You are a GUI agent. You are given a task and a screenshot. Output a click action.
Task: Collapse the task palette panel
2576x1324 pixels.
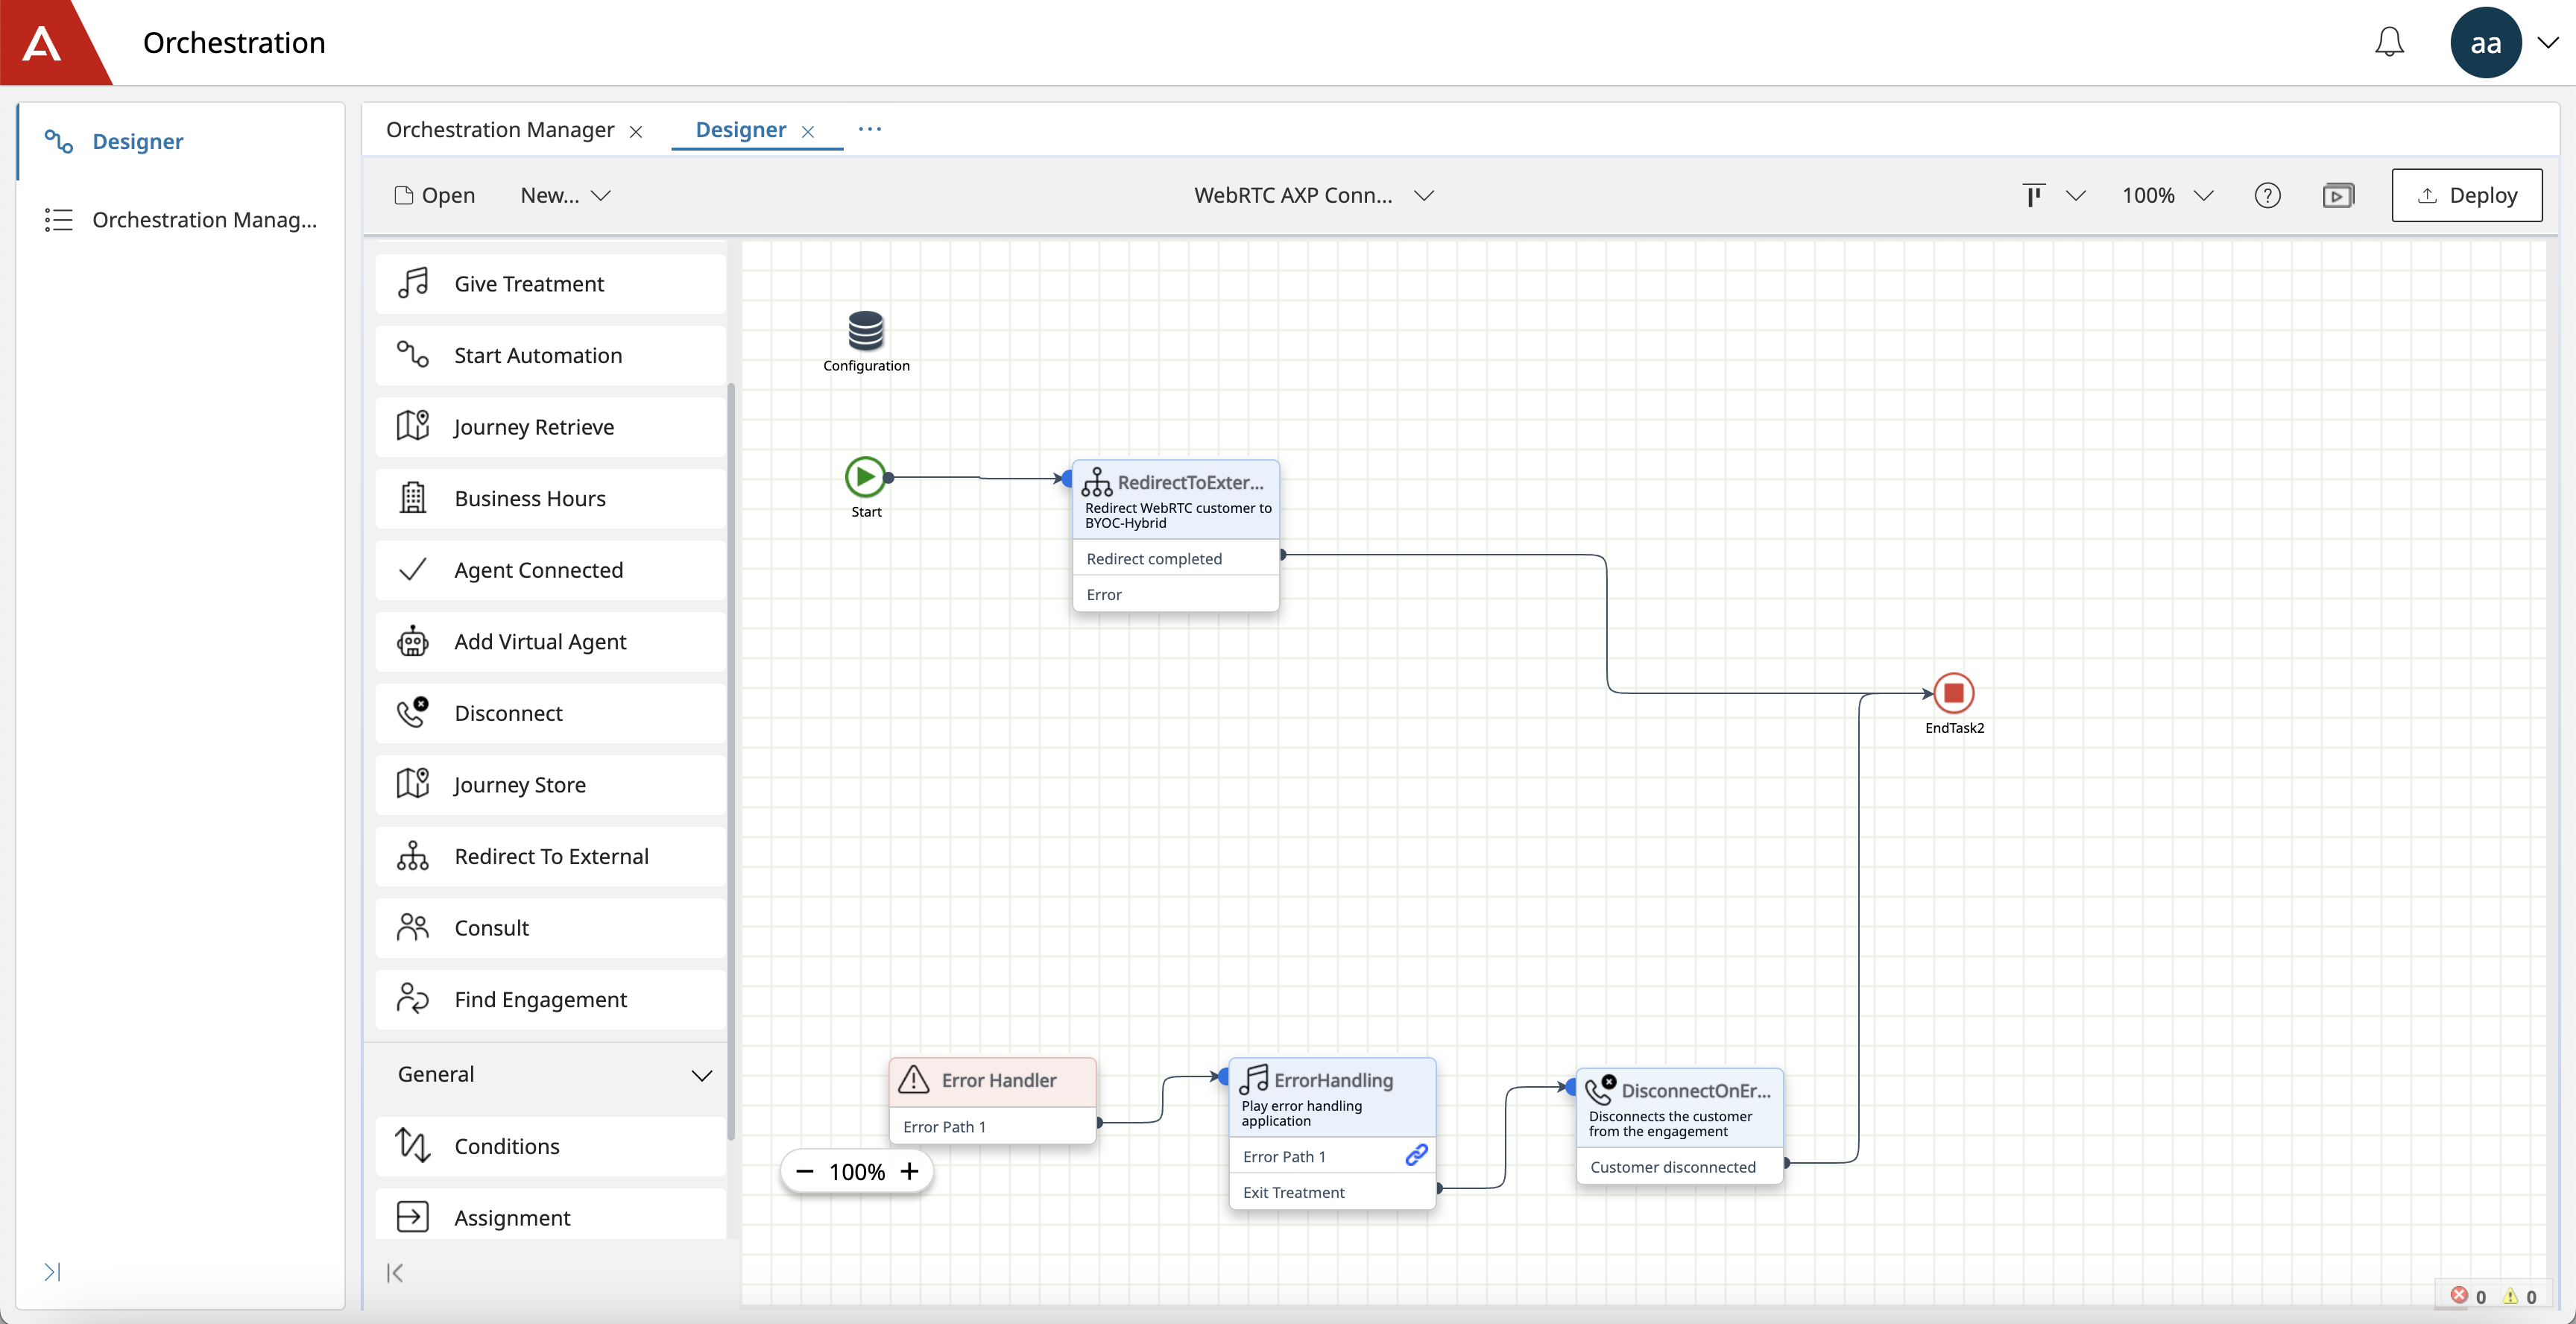(395, 1272)
